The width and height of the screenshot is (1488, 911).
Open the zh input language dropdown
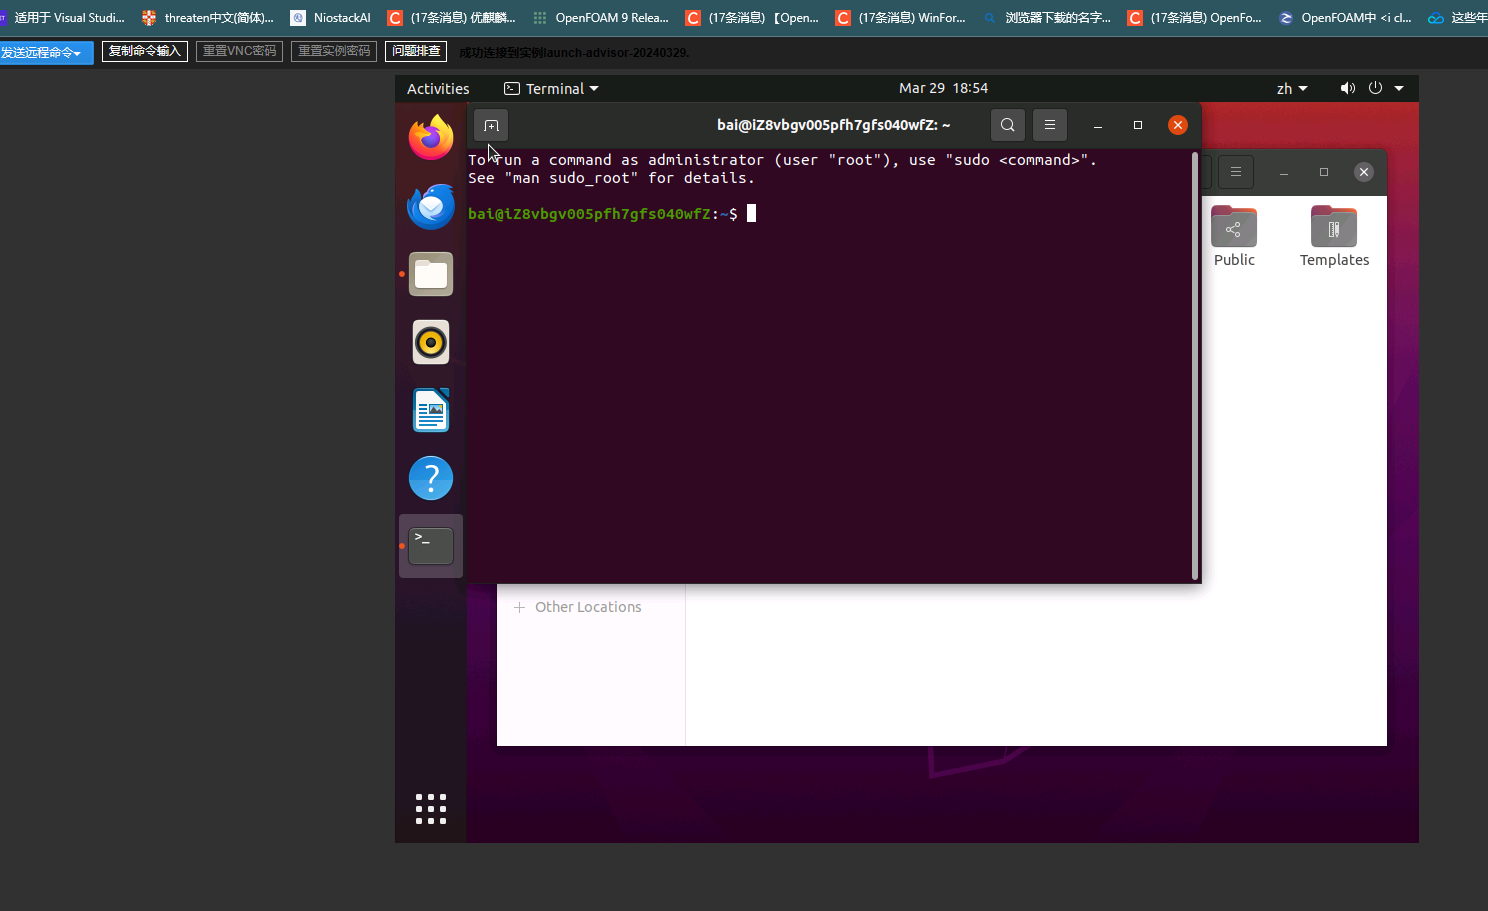point(1292,88)
